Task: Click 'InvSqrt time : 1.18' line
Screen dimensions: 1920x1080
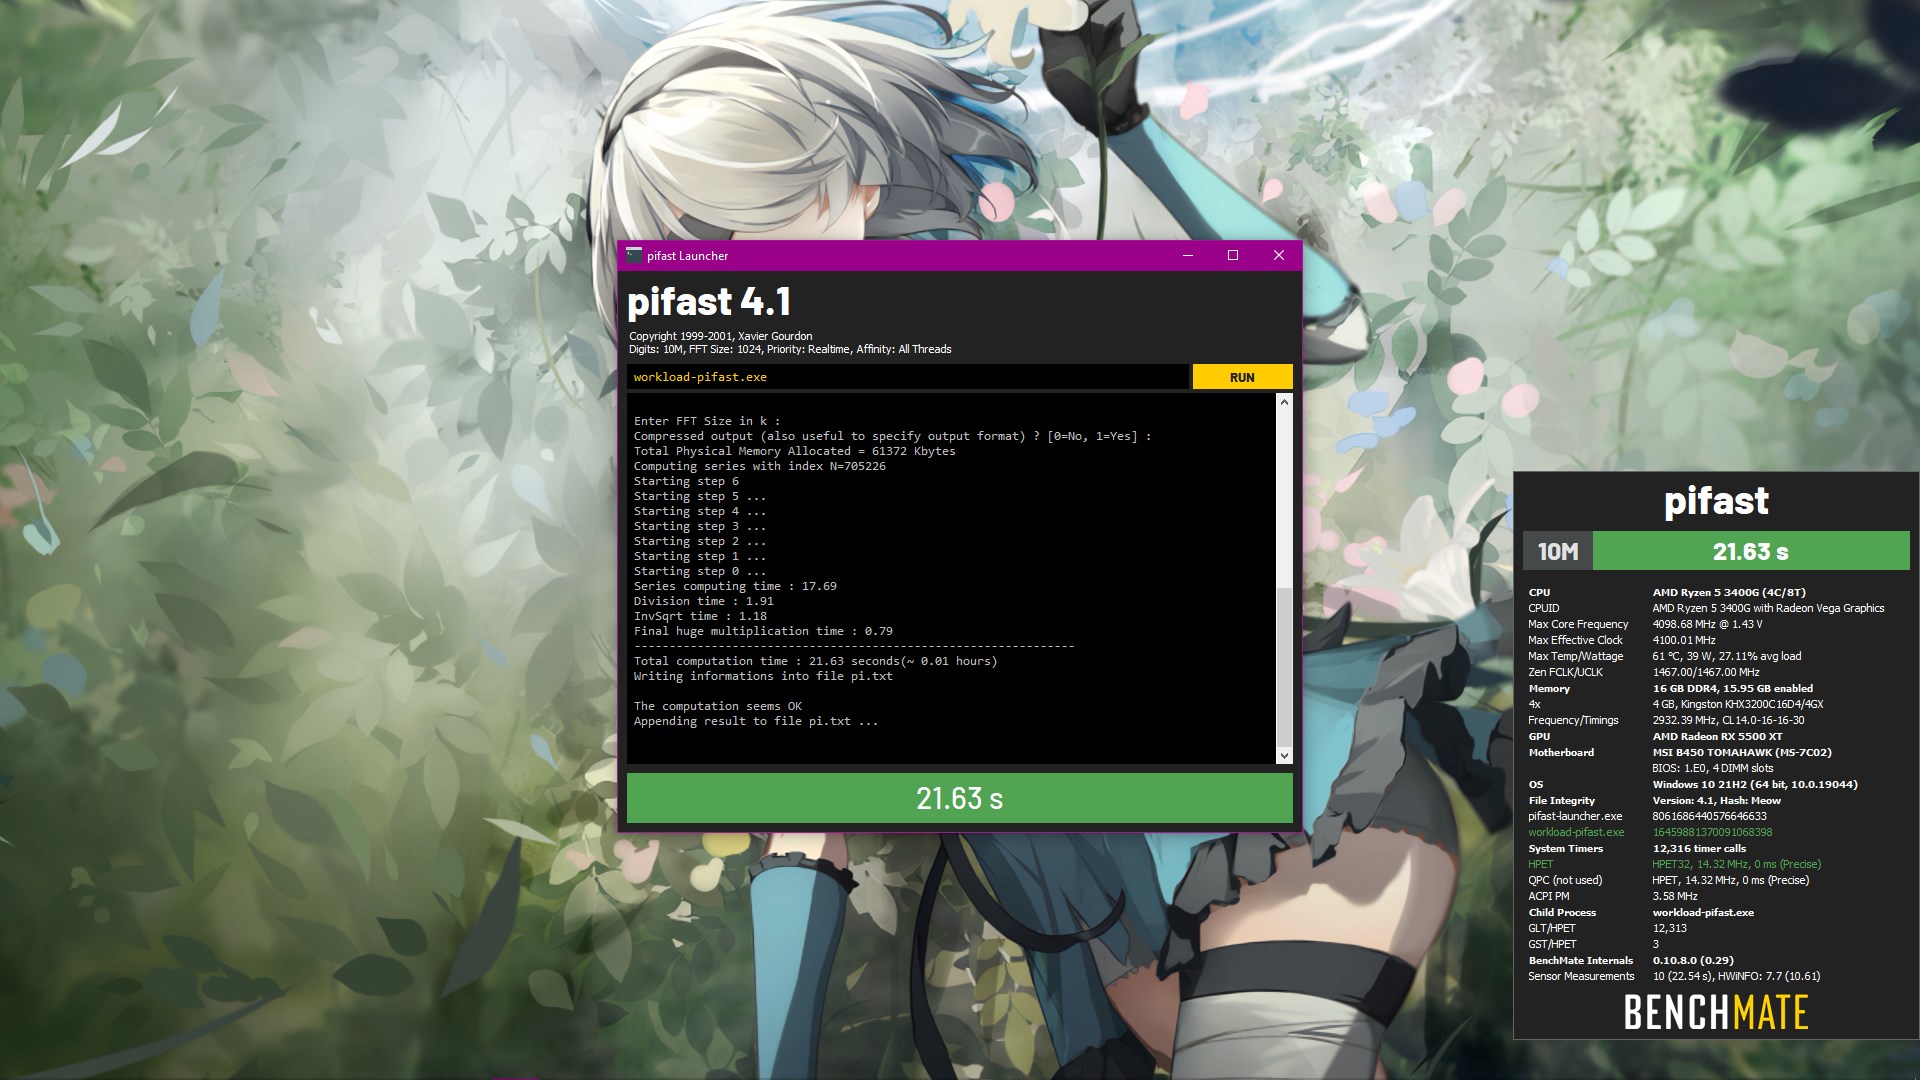Action: [700, 616]
